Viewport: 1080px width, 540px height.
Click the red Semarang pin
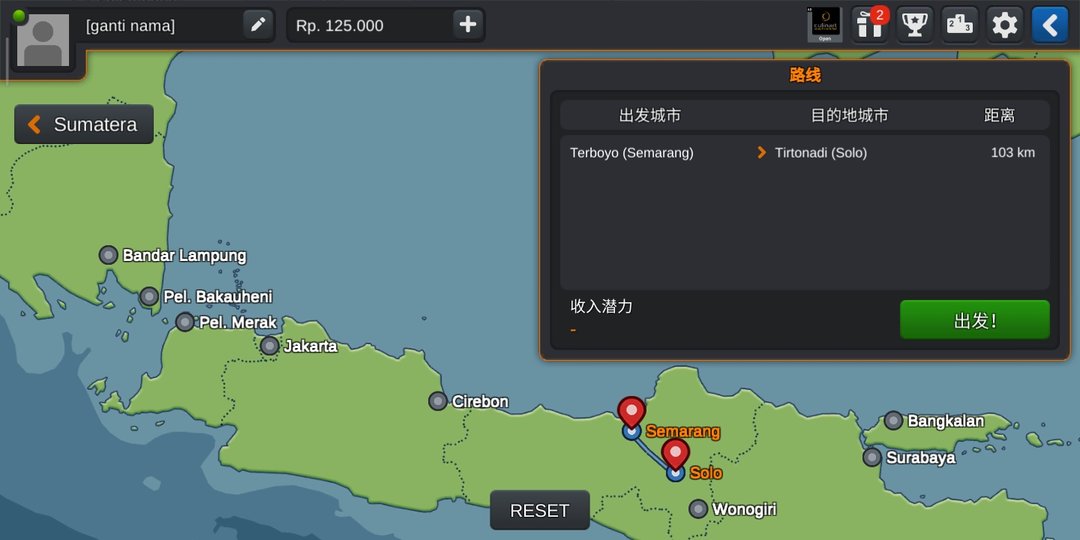[631, 412]
